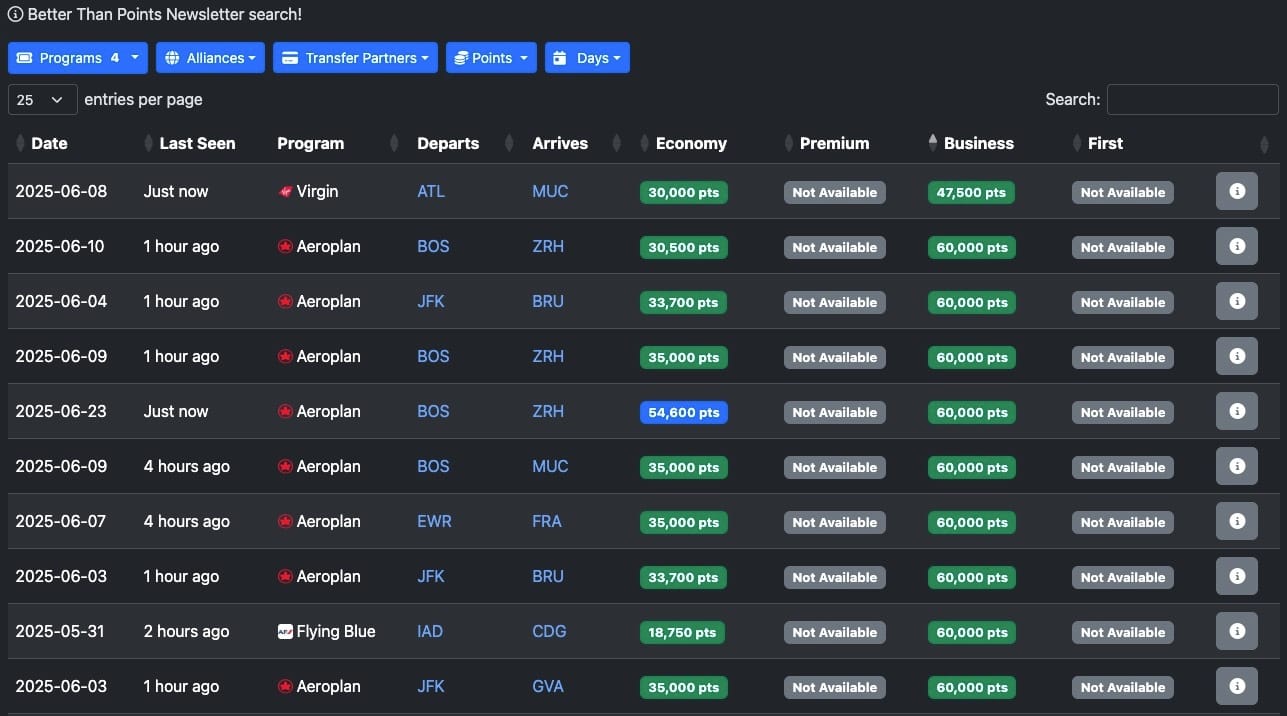Click the blue 54,600 pts economy badge

point(684,412)
